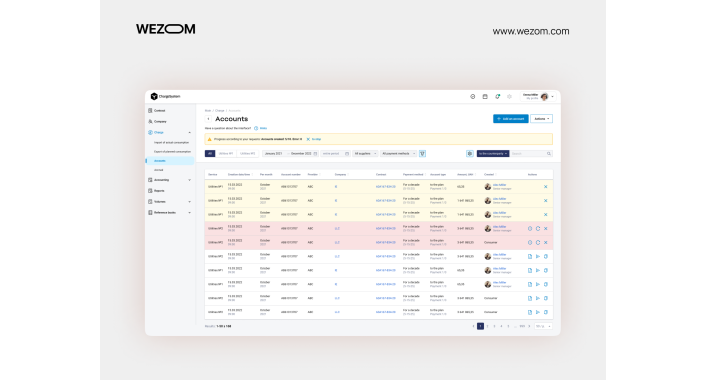The width and height of the screenshot is (707, 380).
Task: Open the All suppliers dropdown
Action: pos(365,154)
